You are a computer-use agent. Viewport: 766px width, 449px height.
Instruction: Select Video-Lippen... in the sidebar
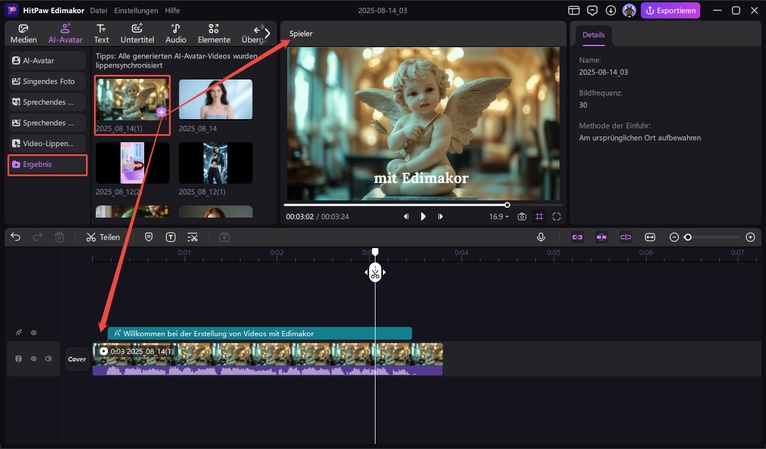coord(47,143)
